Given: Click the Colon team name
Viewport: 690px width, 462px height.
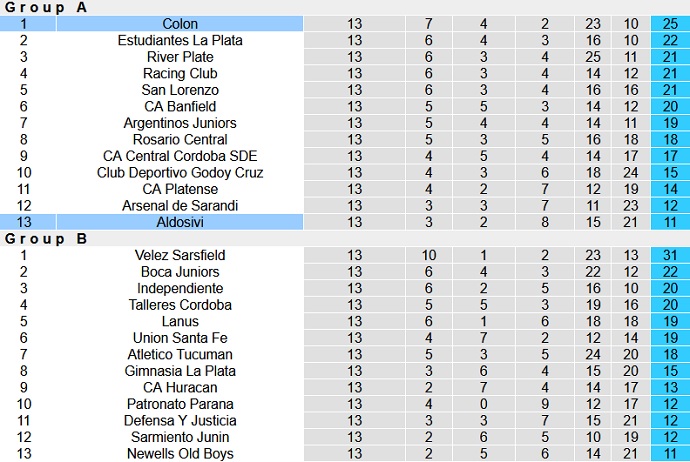Looking at the screenshot, I should click(180, 24).
